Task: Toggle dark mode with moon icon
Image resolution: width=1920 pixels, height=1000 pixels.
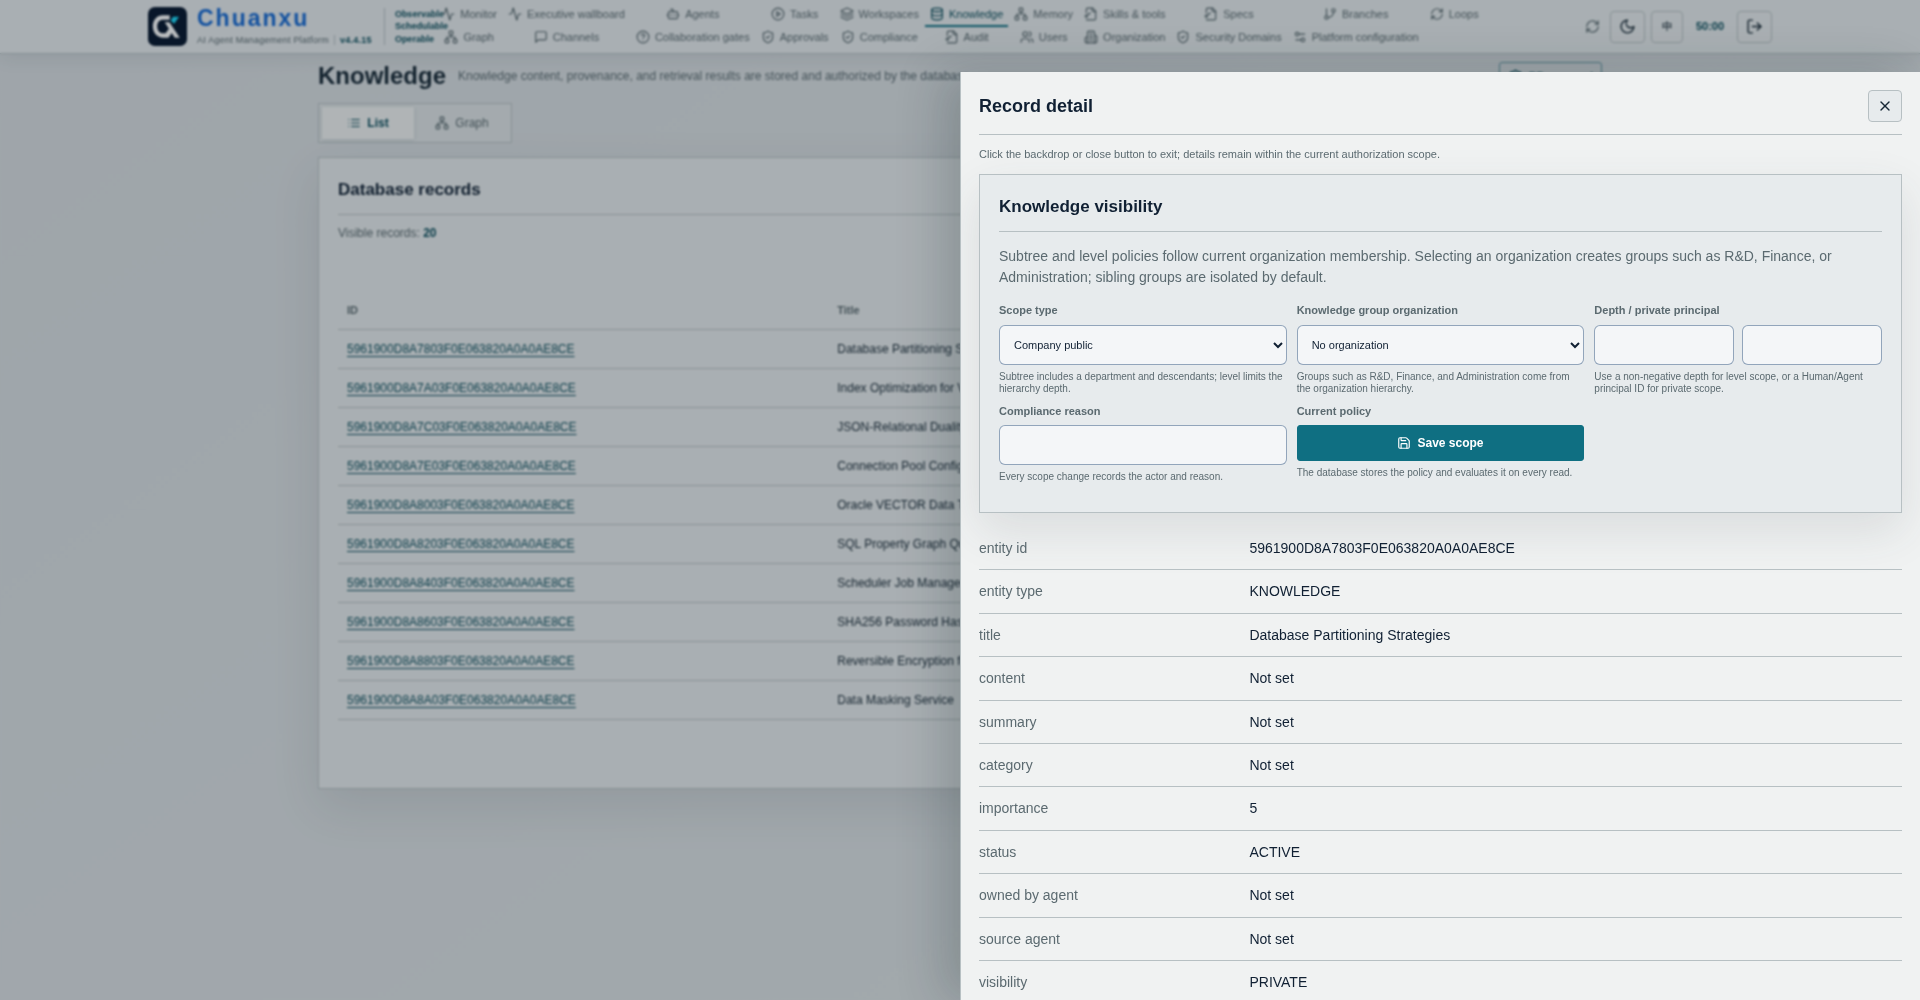Action: click(x=1628, y=27)
